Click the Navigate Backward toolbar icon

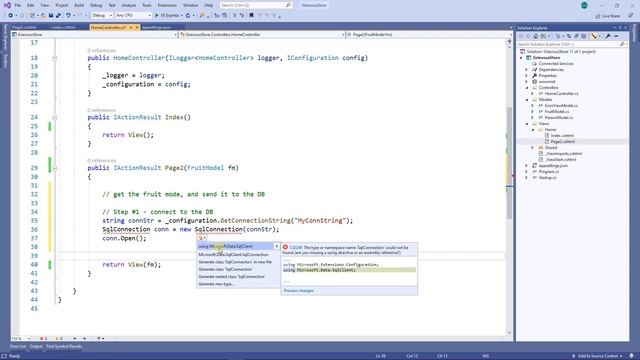[11, 16]
